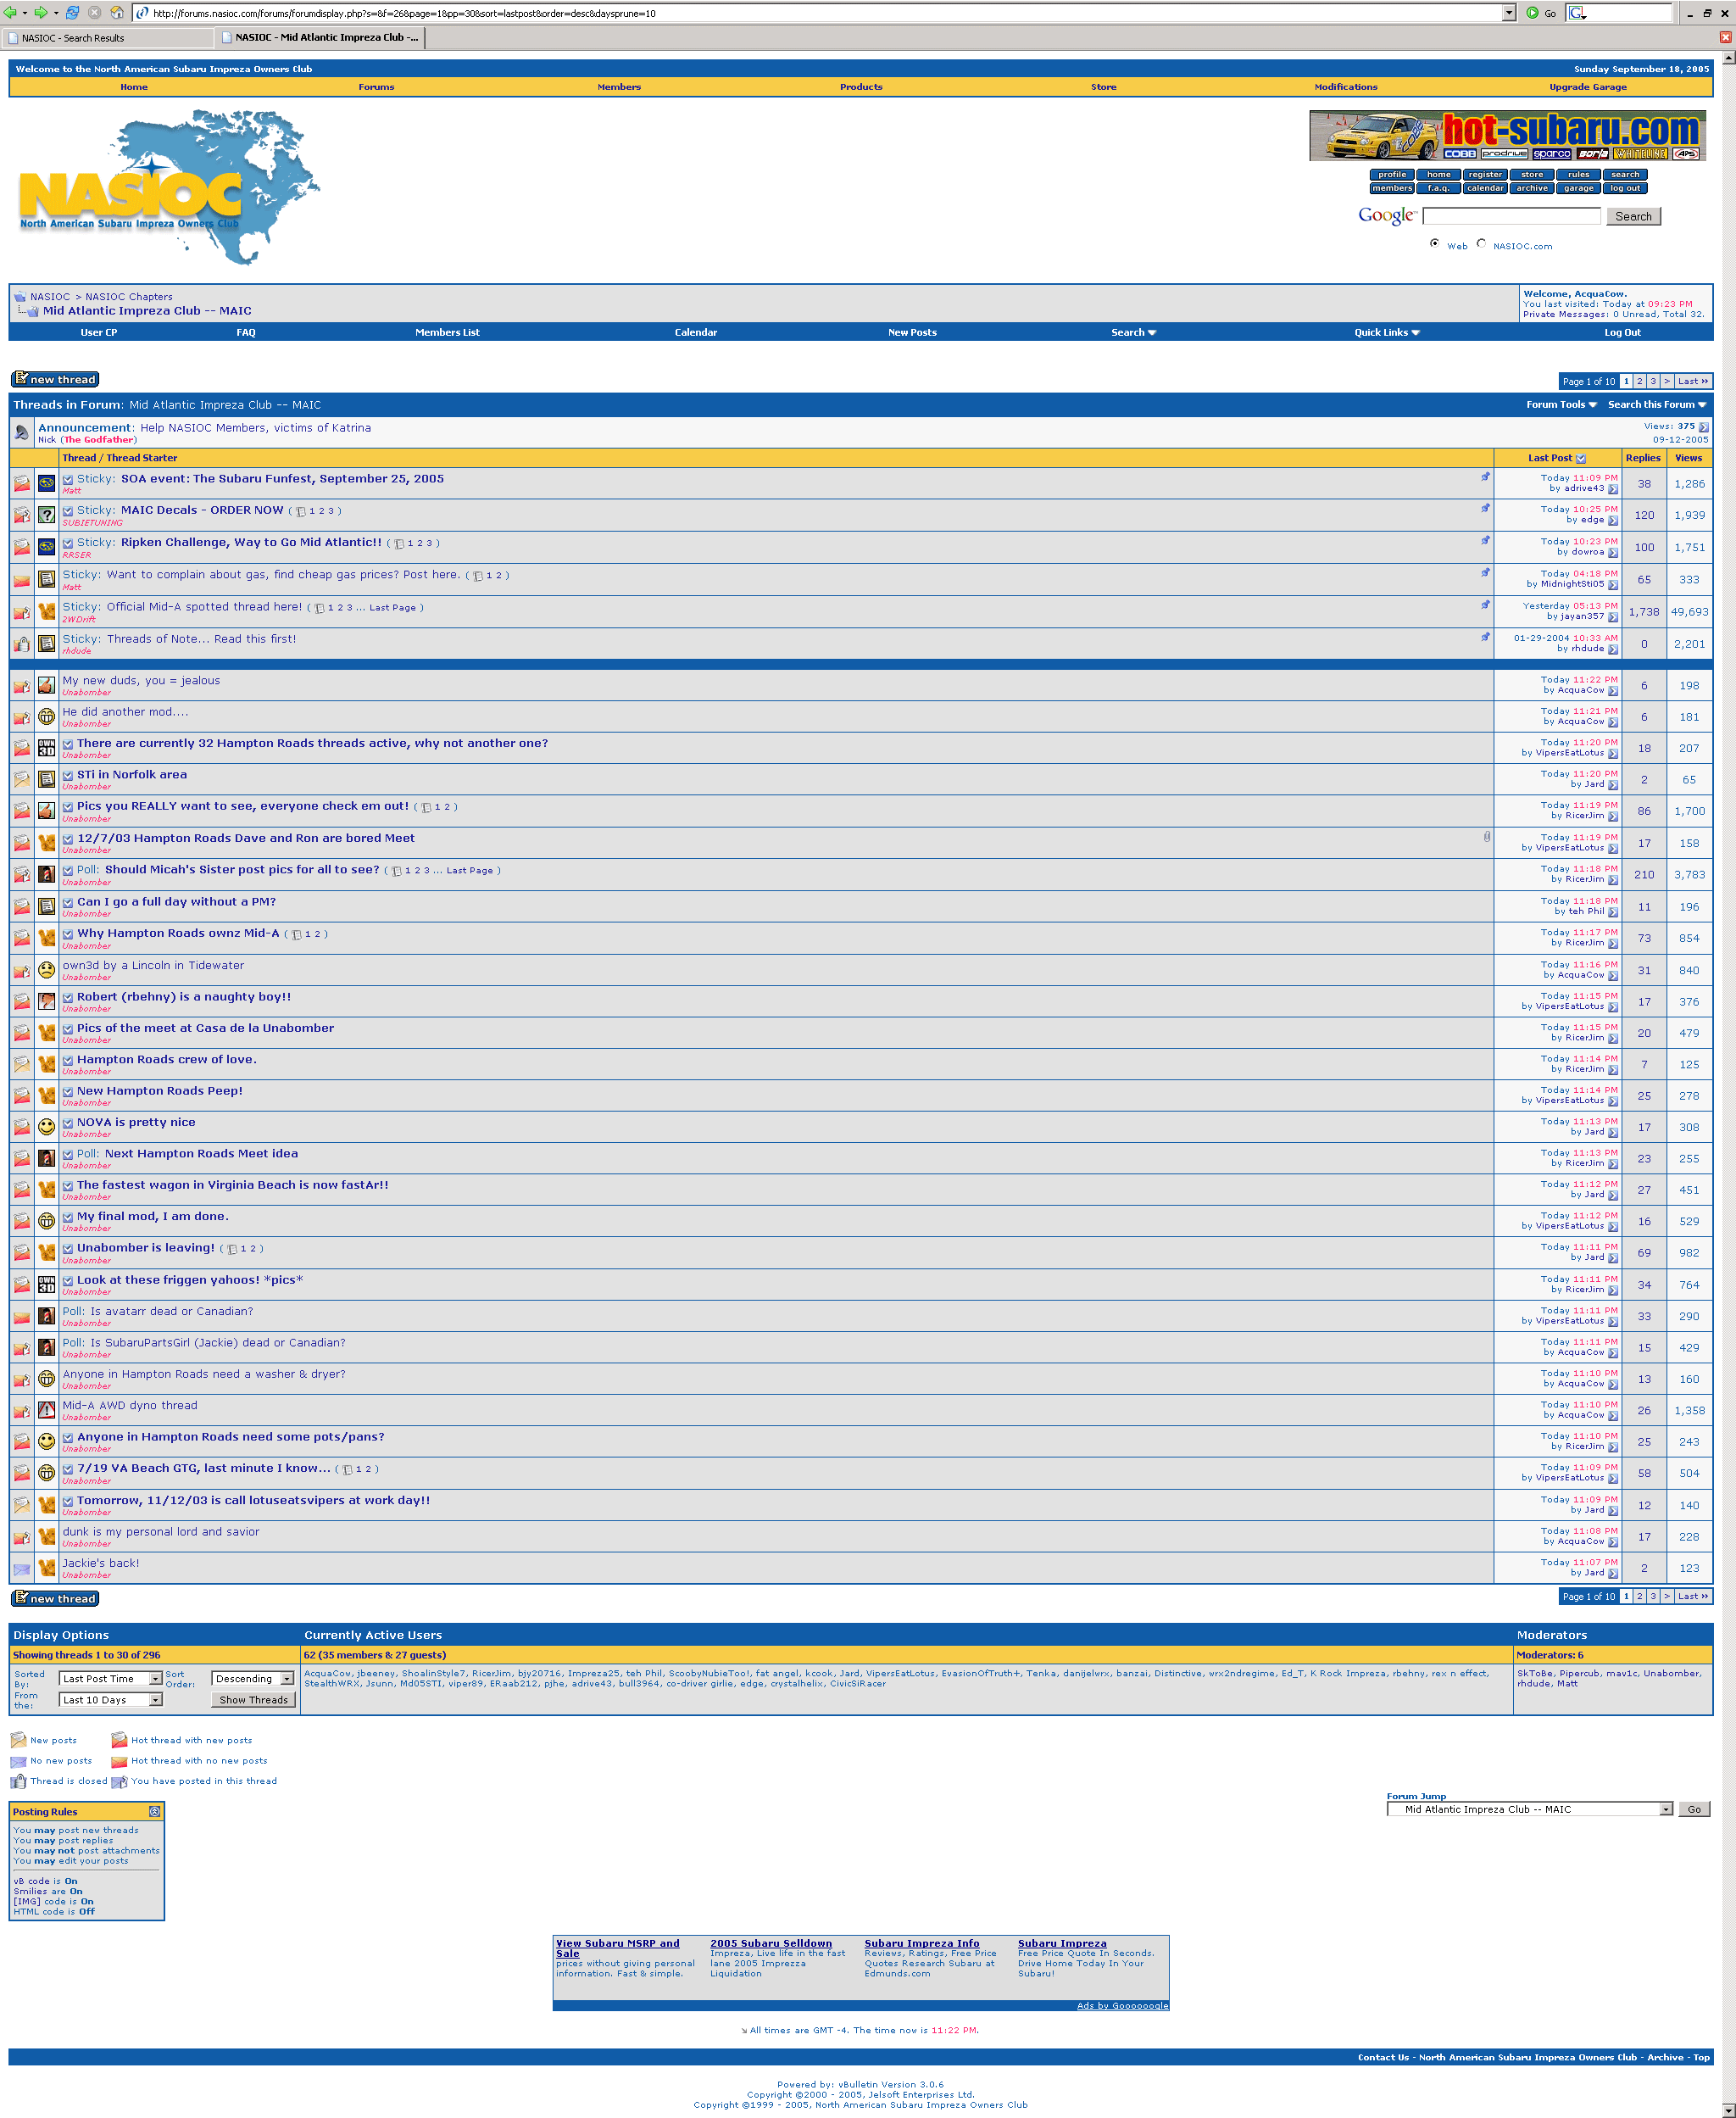Open the Google search engine selector icon

[1578, 13]
